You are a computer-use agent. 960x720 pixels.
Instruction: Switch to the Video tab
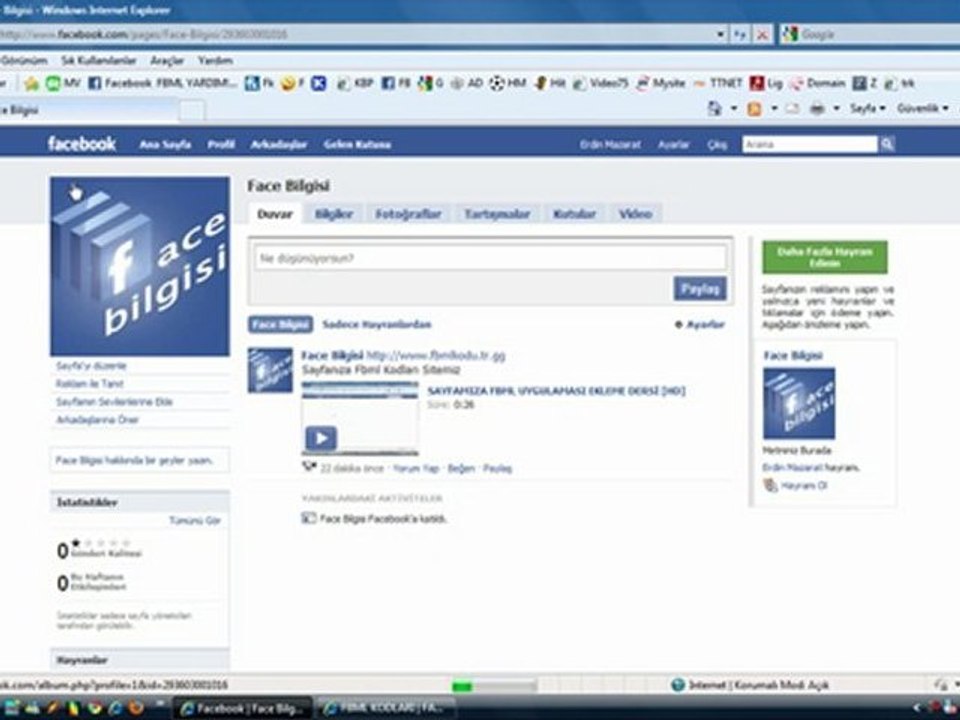point(636,214)
